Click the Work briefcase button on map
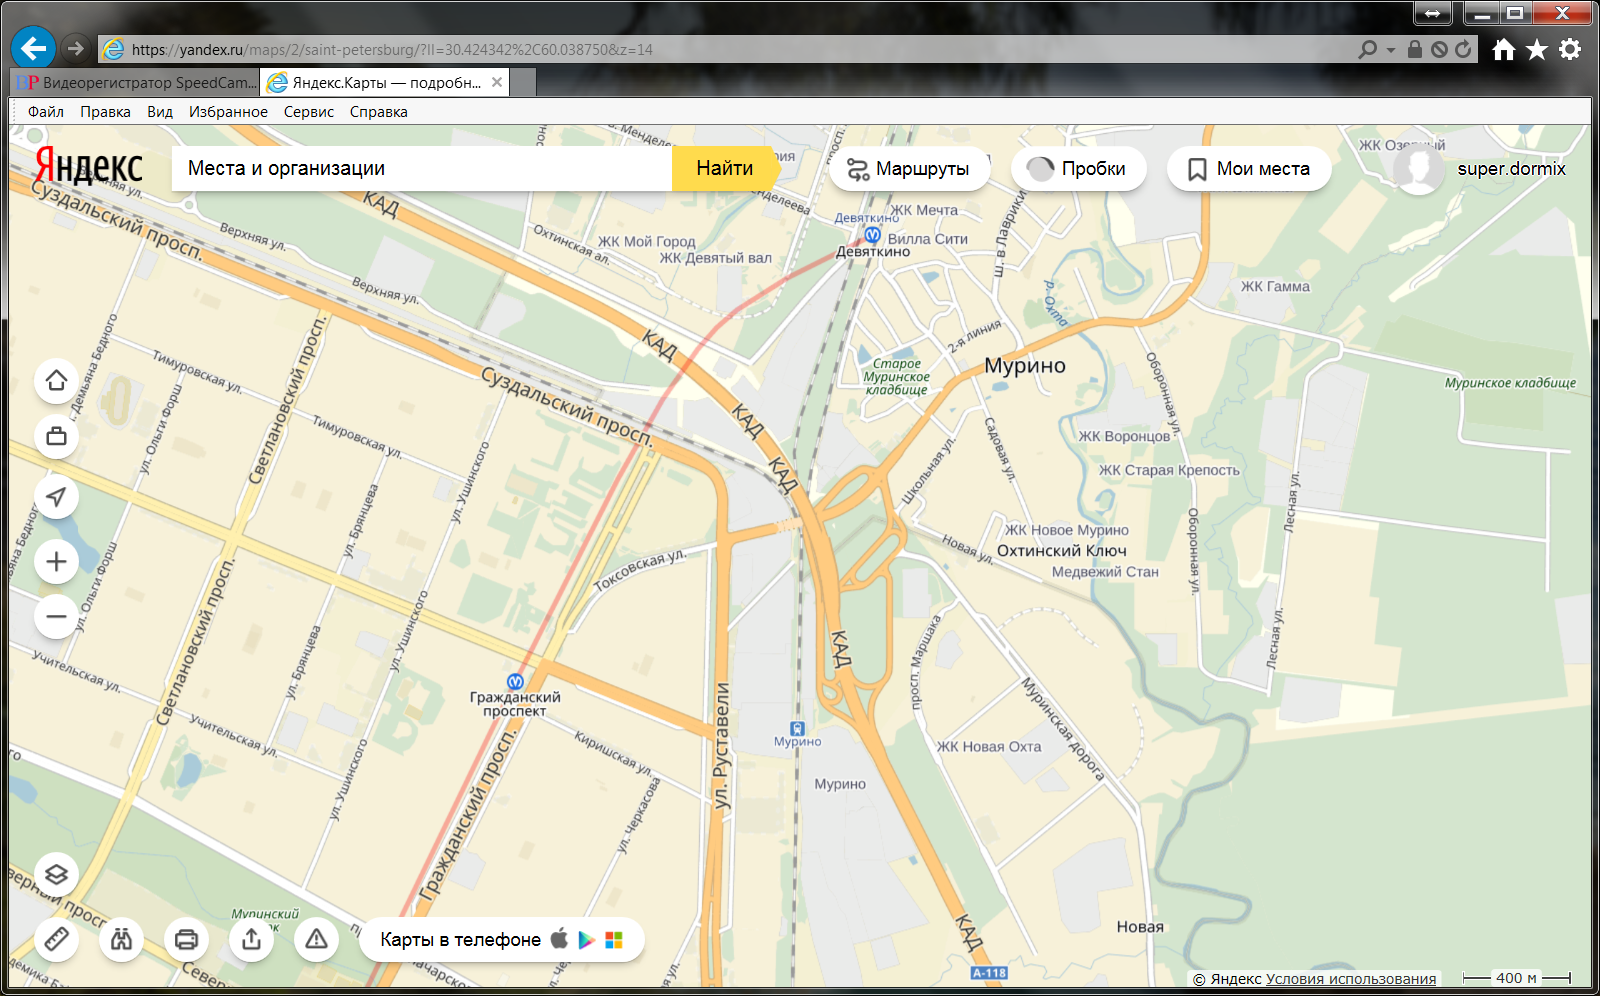Image resolution: width=1600 pixels, height=996 pixels. tap(56, 437)
